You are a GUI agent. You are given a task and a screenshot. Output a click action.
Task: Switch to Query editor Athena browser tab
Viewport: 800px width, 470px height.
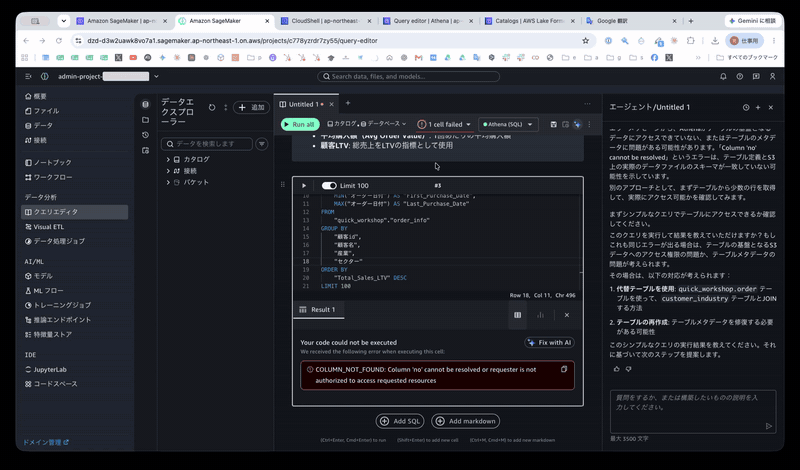click(428, 21)
